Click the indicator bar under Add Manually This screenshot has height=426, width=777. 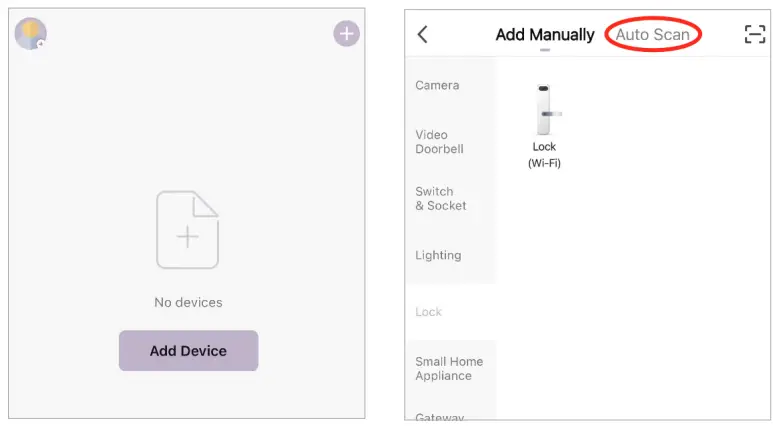tap(545, 49)
